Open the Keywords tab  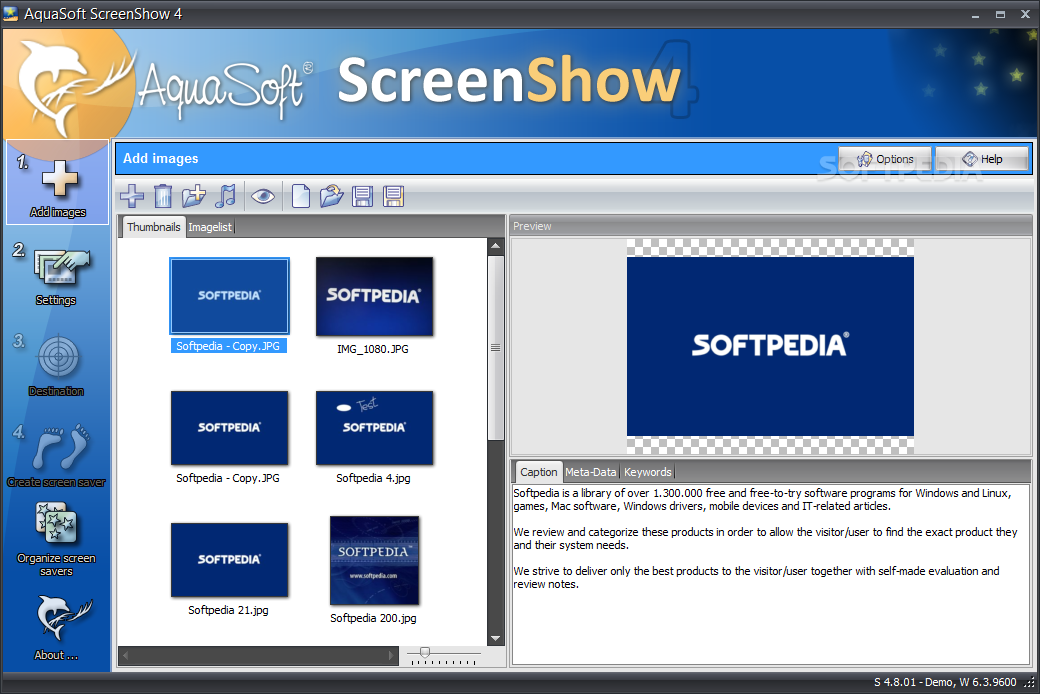[647, 472]
